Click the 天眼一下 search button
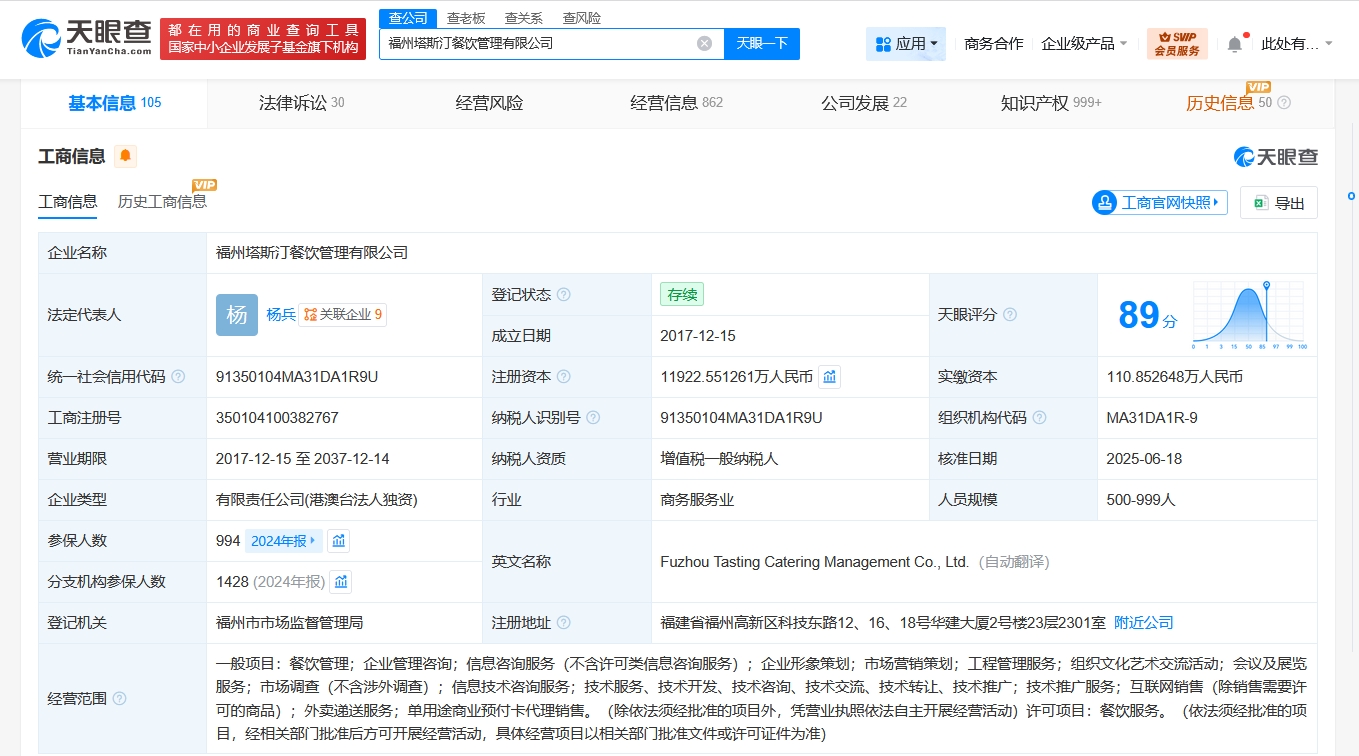This screenshot has width=1359, height=756. click(x=762, y=44)
